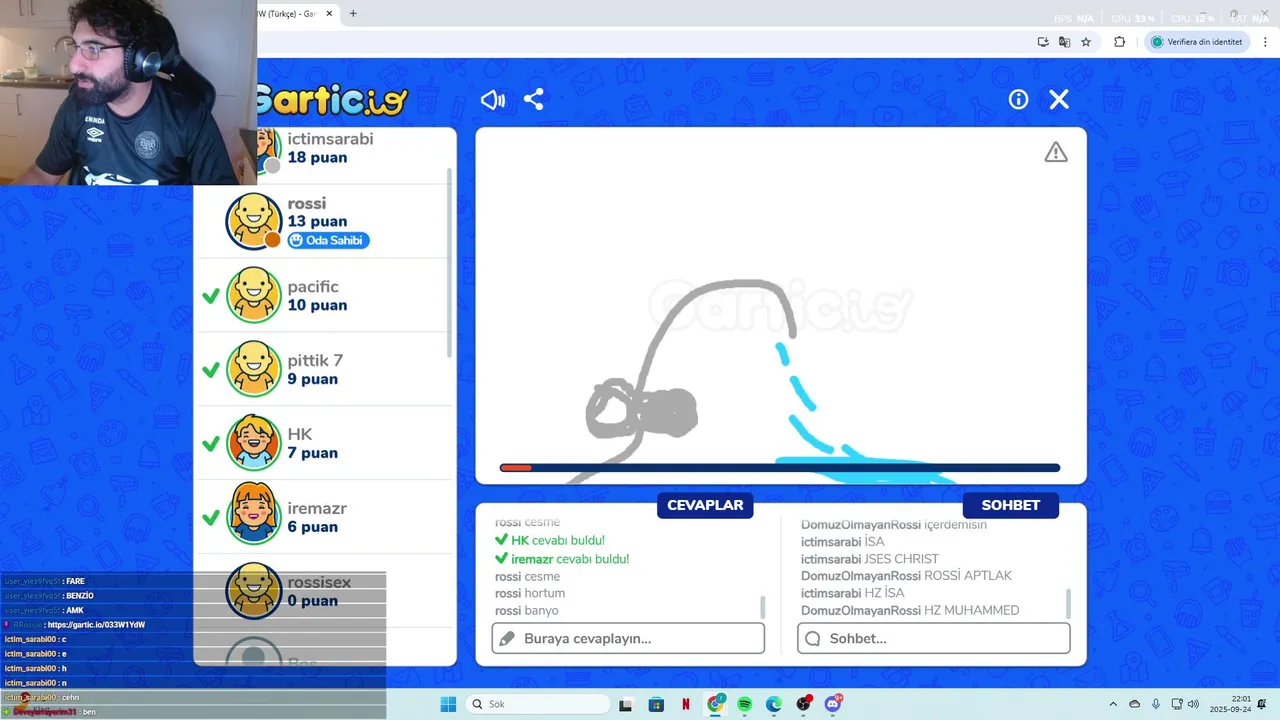
Task: Click the speech bubble icon in chat field
Action: pyautogui.click(x=813, y=638)
